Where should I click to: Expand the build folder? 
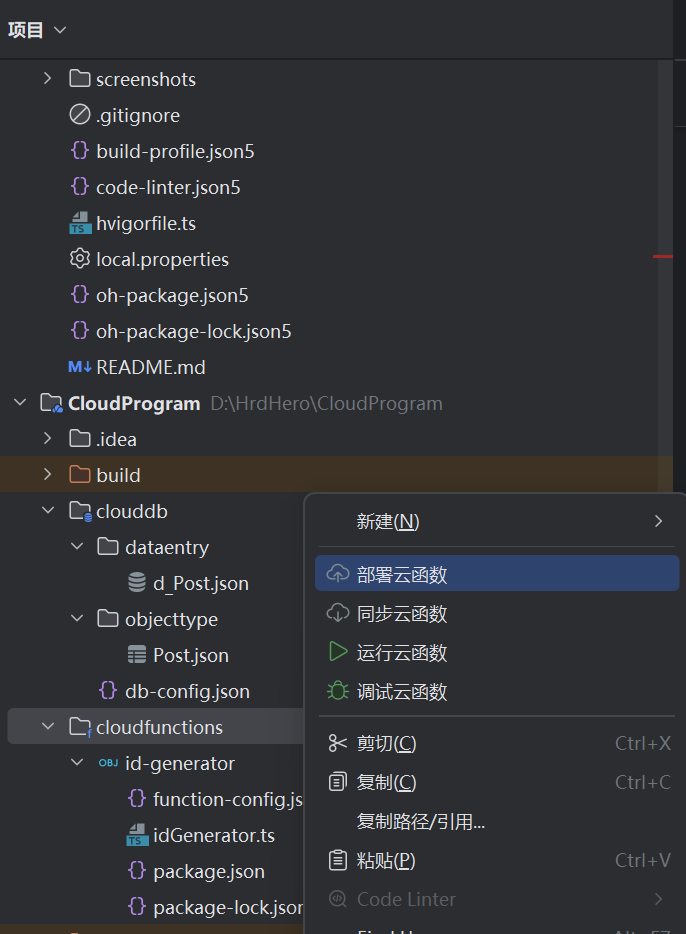[47, 475]
